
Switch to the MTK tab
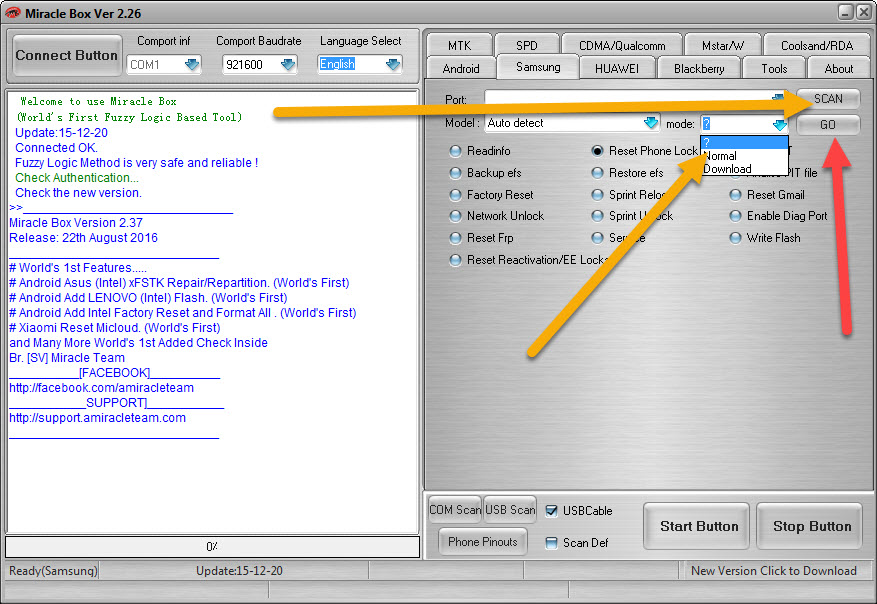pyautogui.click(x=459, y=45)
